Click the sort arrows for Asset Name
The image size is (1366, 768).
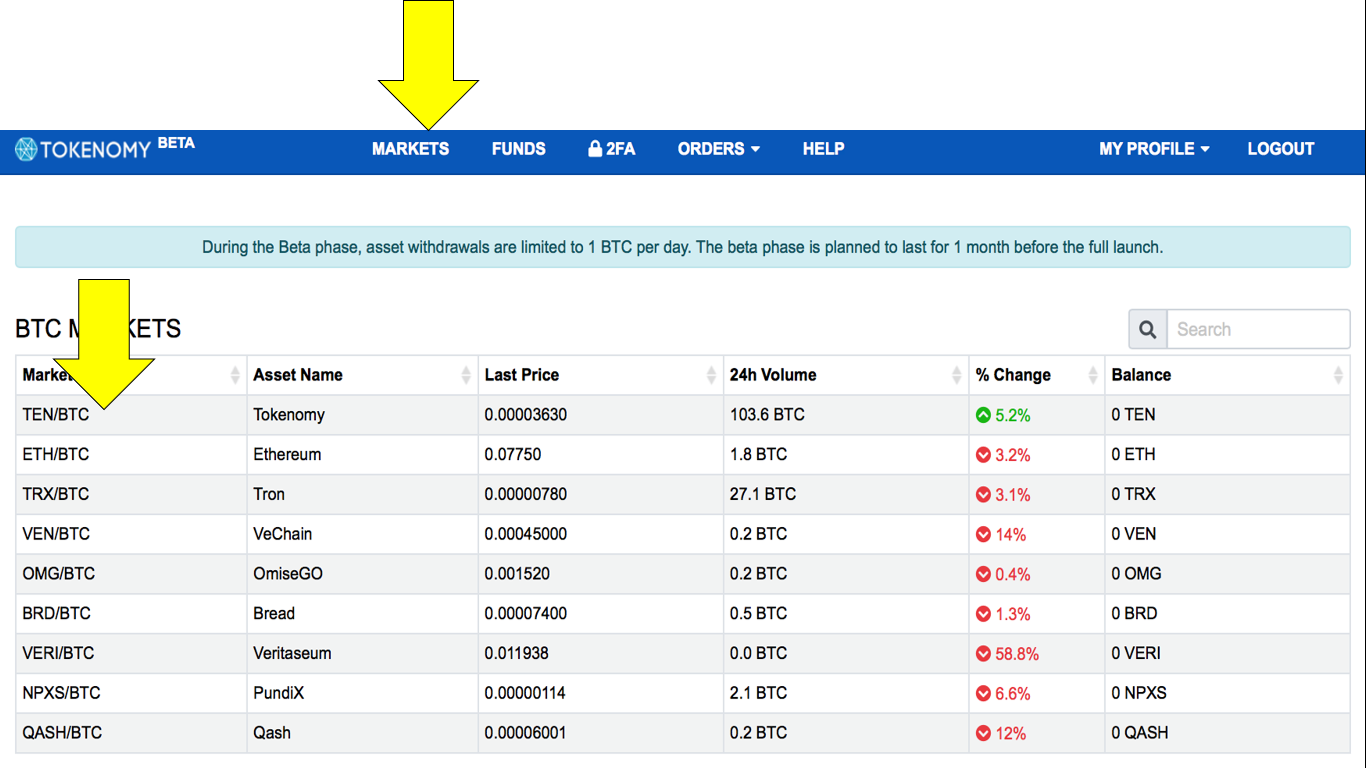[466, 375]
